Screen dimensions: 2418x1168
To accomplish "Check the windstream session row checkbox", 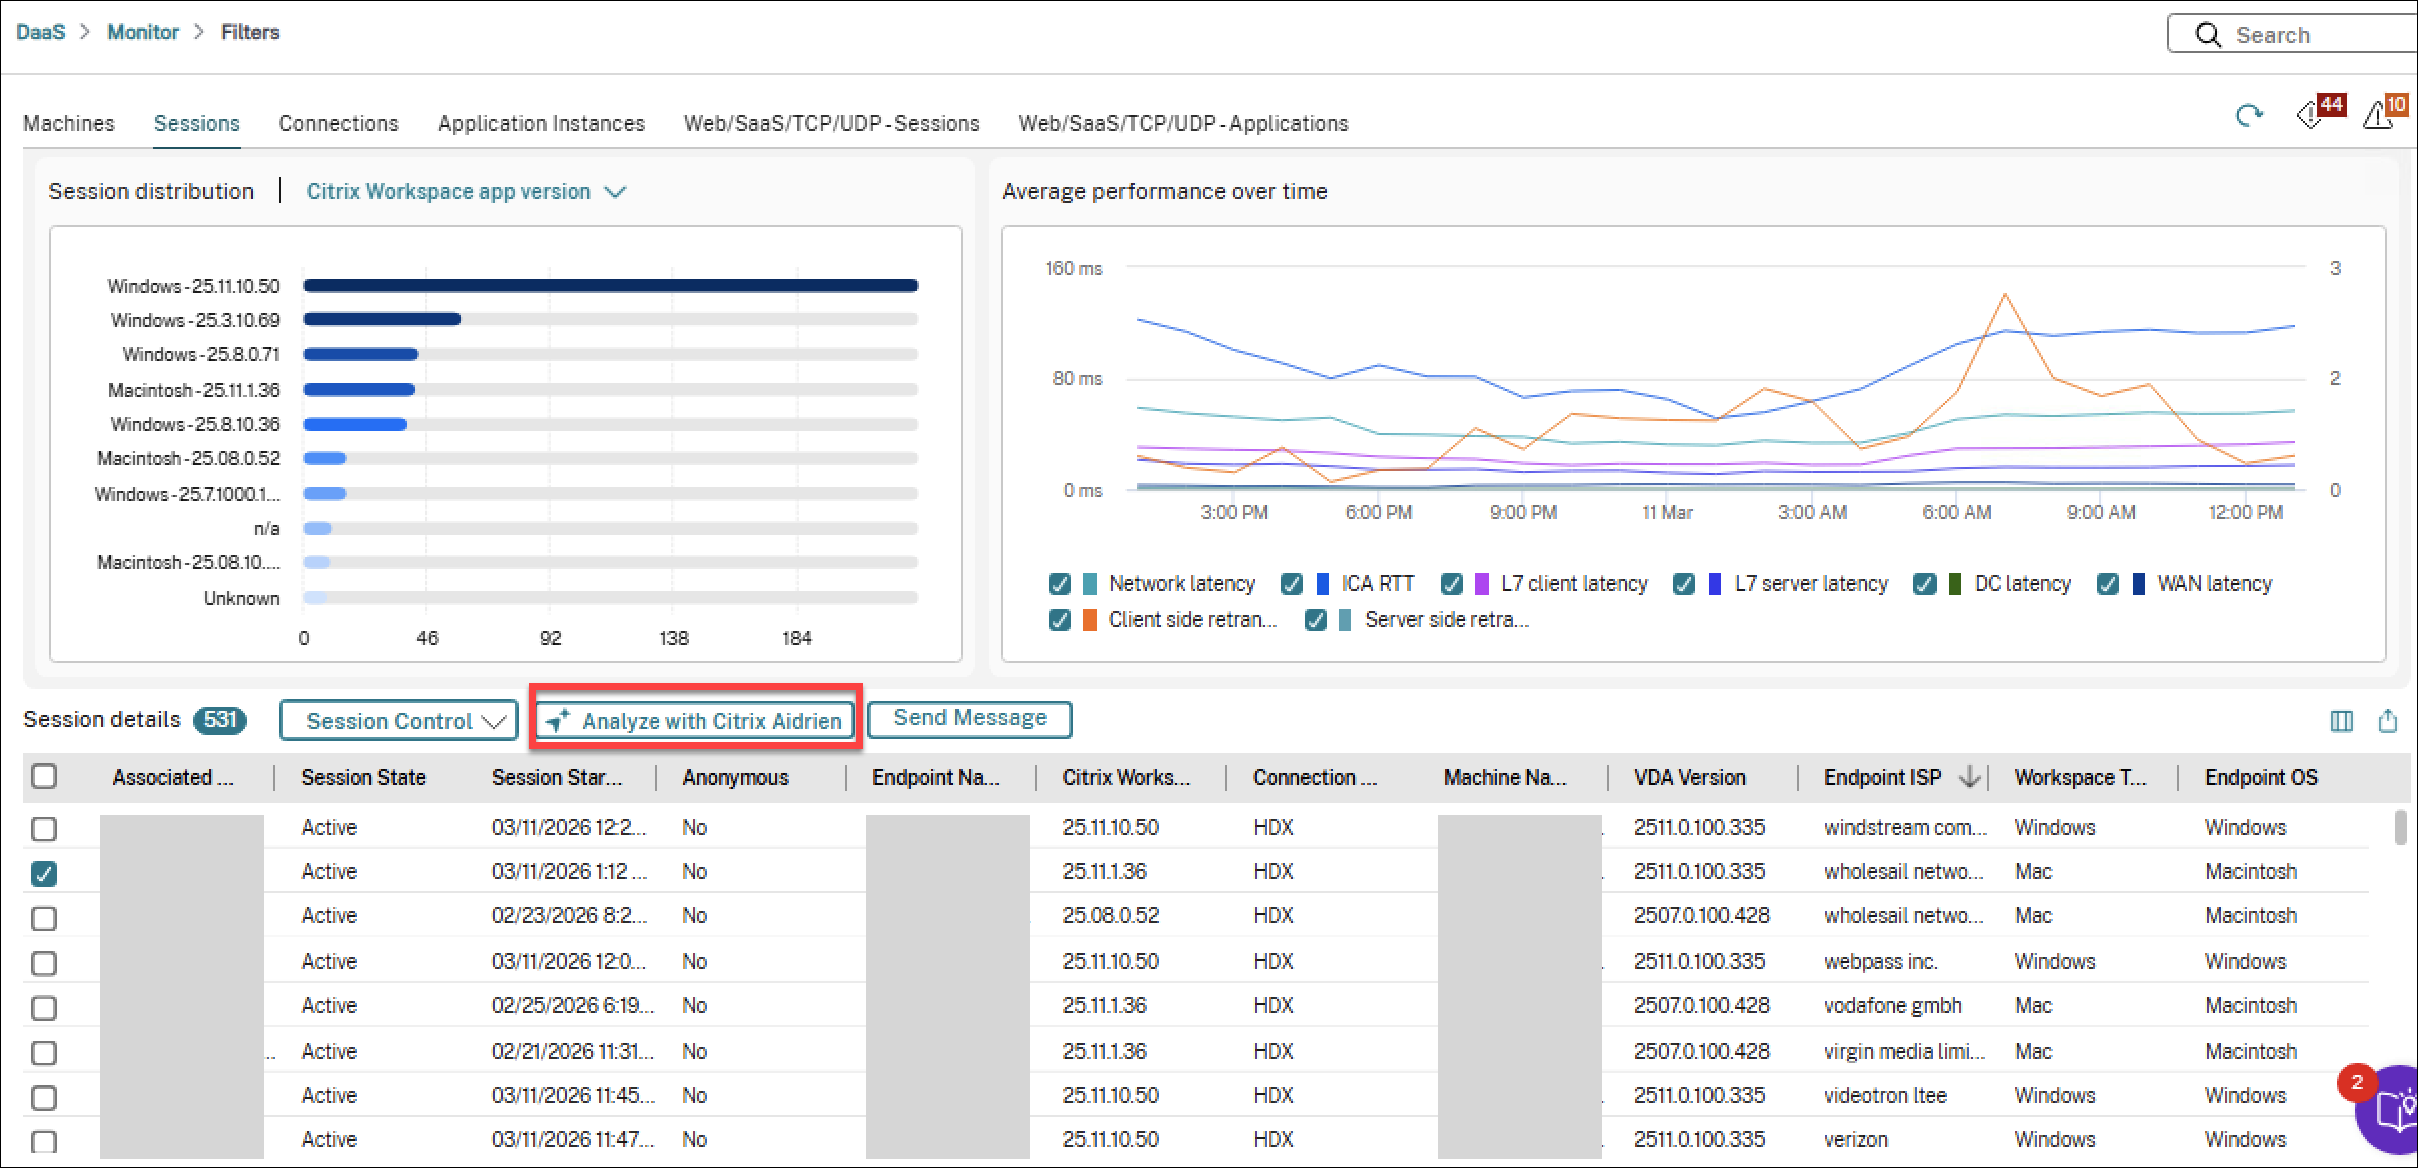I will 44,829.
